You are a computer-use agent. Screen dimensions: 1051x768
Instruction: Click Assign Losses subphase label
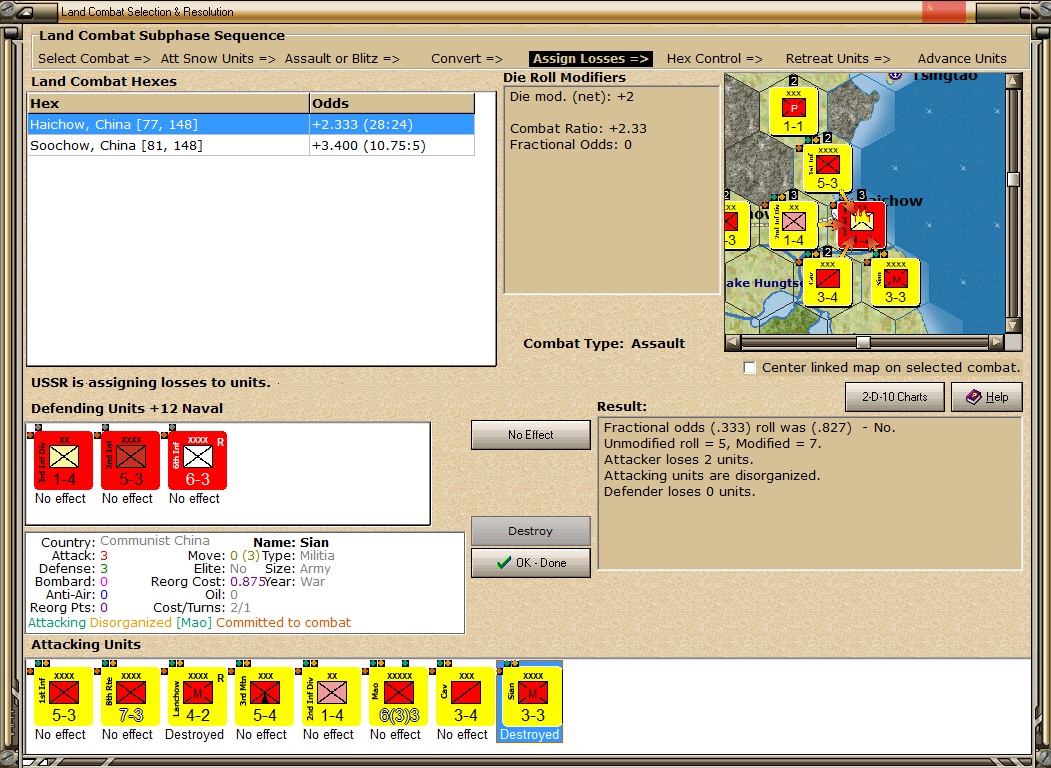point(591,58)
